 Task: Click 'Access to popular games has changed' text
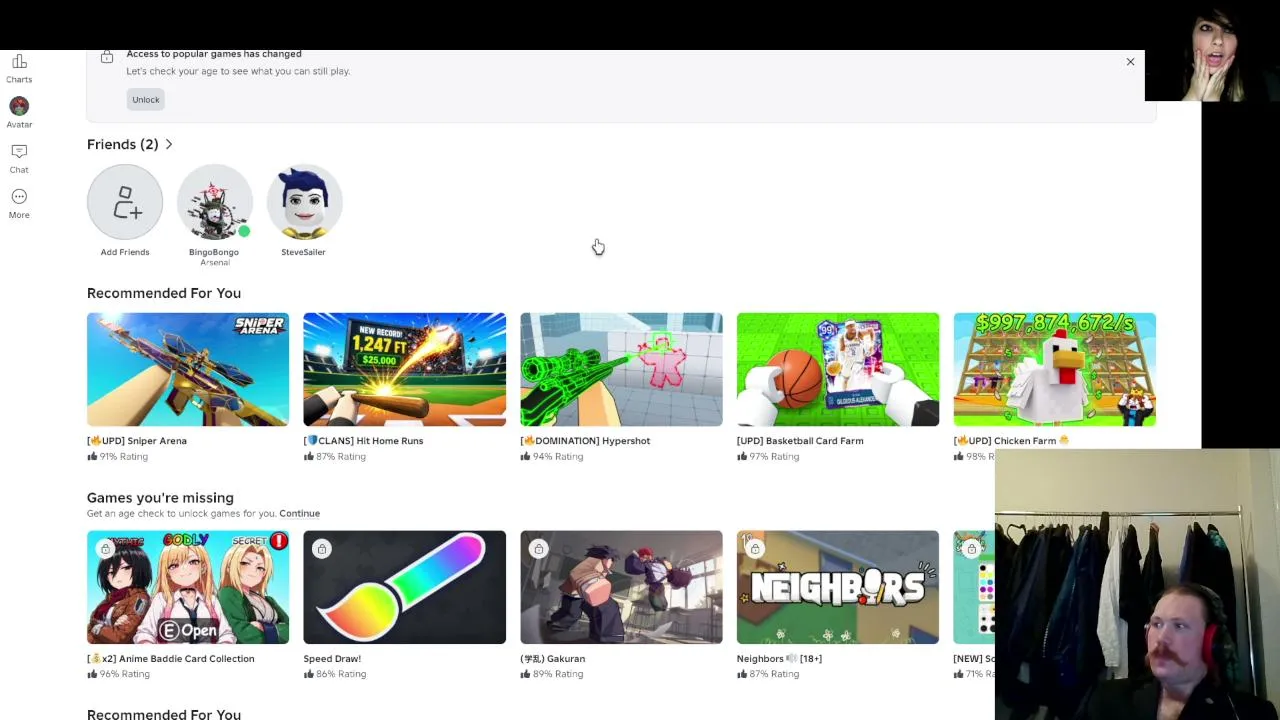click(x=214, y=54)
